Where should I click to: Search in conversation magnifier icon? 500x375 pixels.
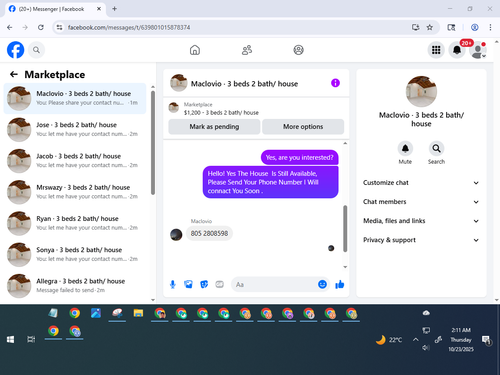point(436,149)
